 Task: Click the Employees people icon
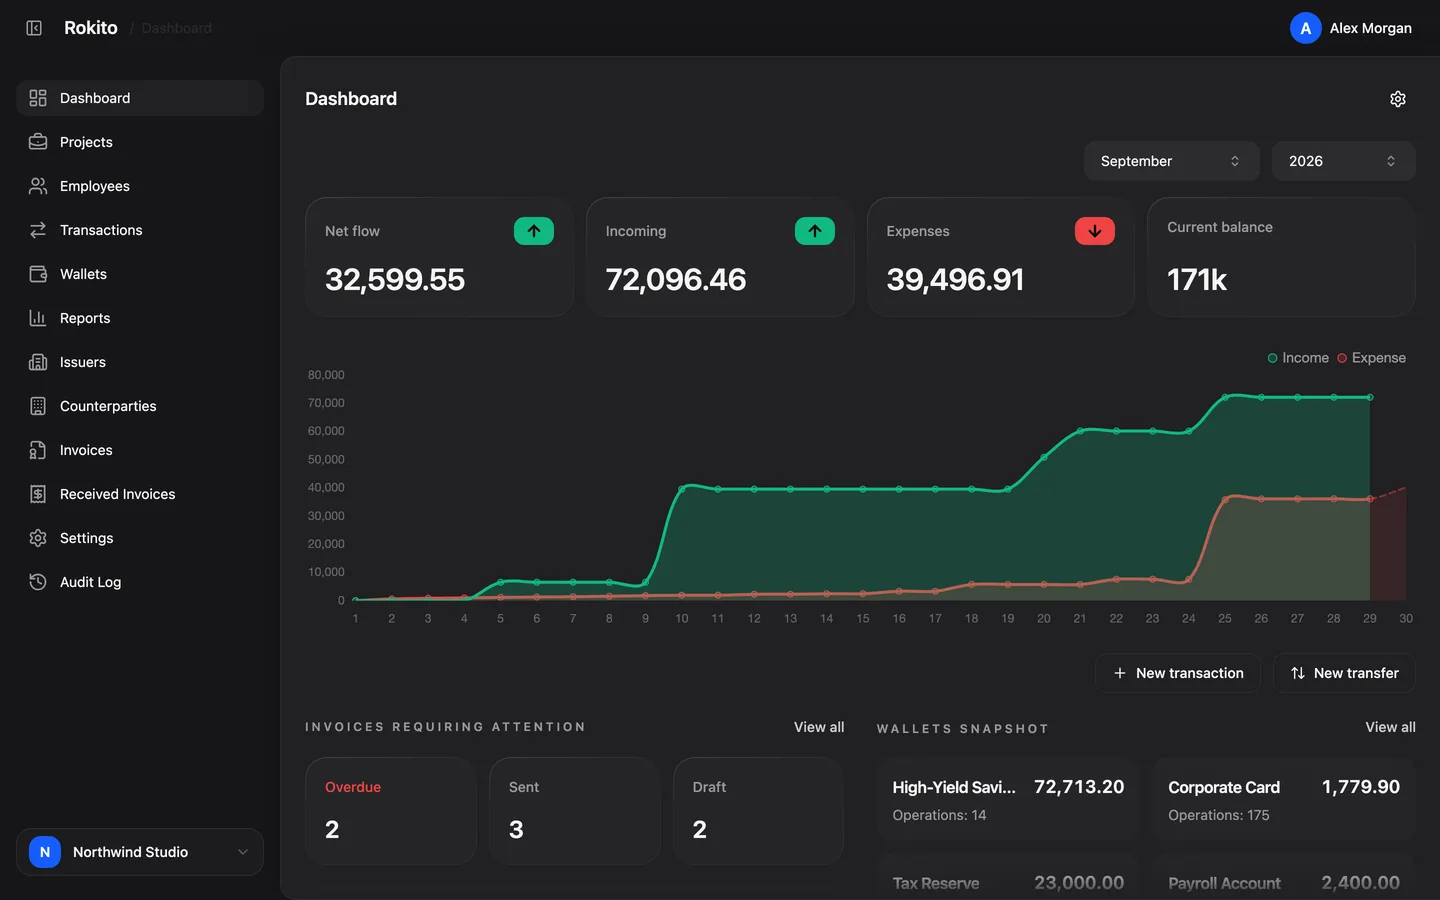38,186
